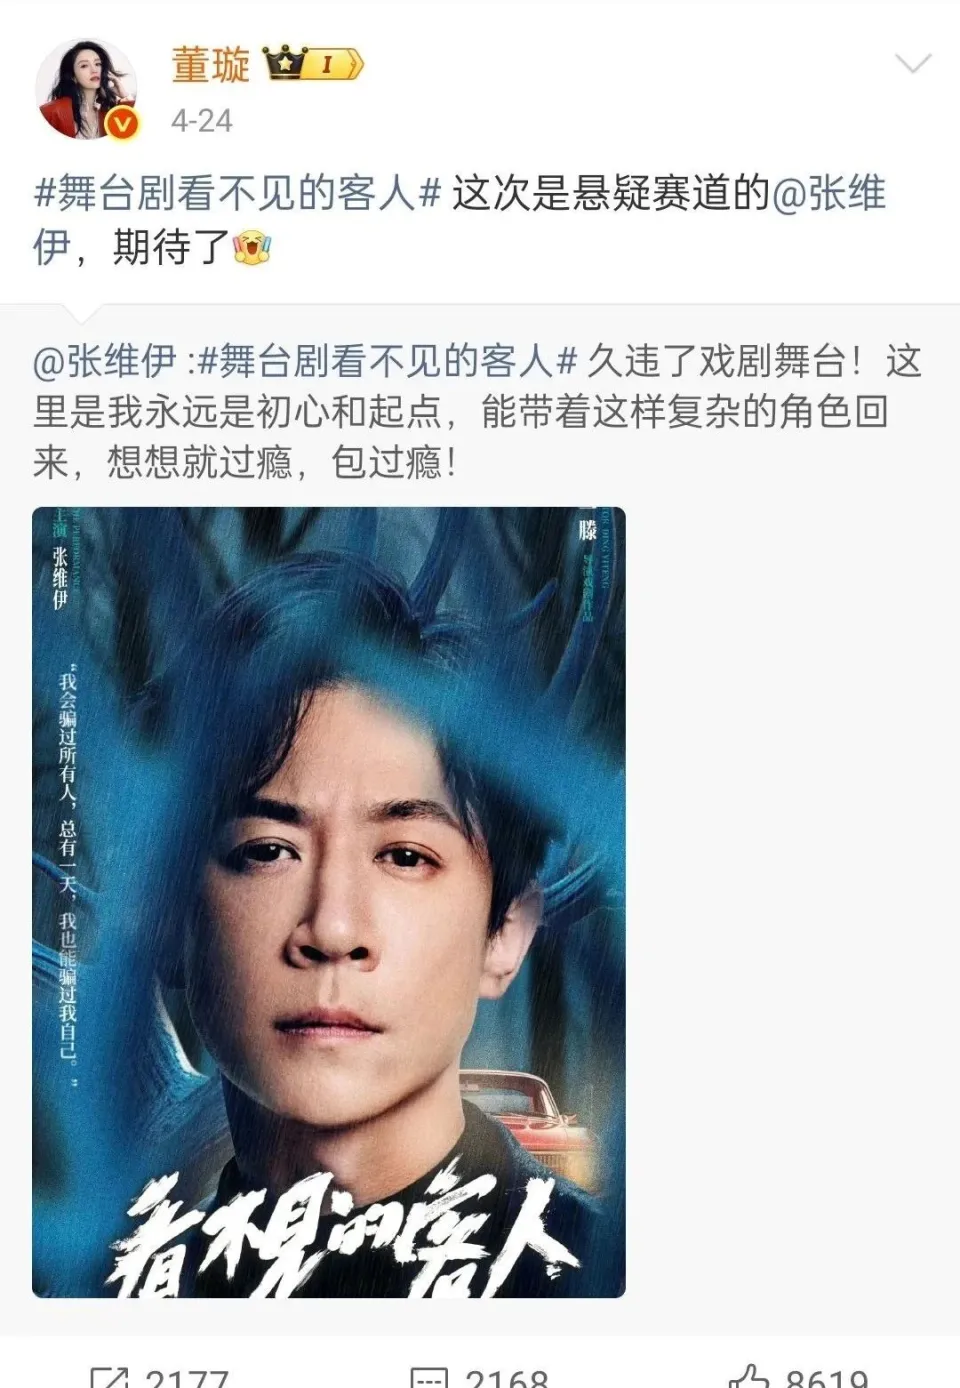Expand the post options chevron
The height and width of the screenshot is (1388, 960).
pyautogui.click(x=912, y=65)
